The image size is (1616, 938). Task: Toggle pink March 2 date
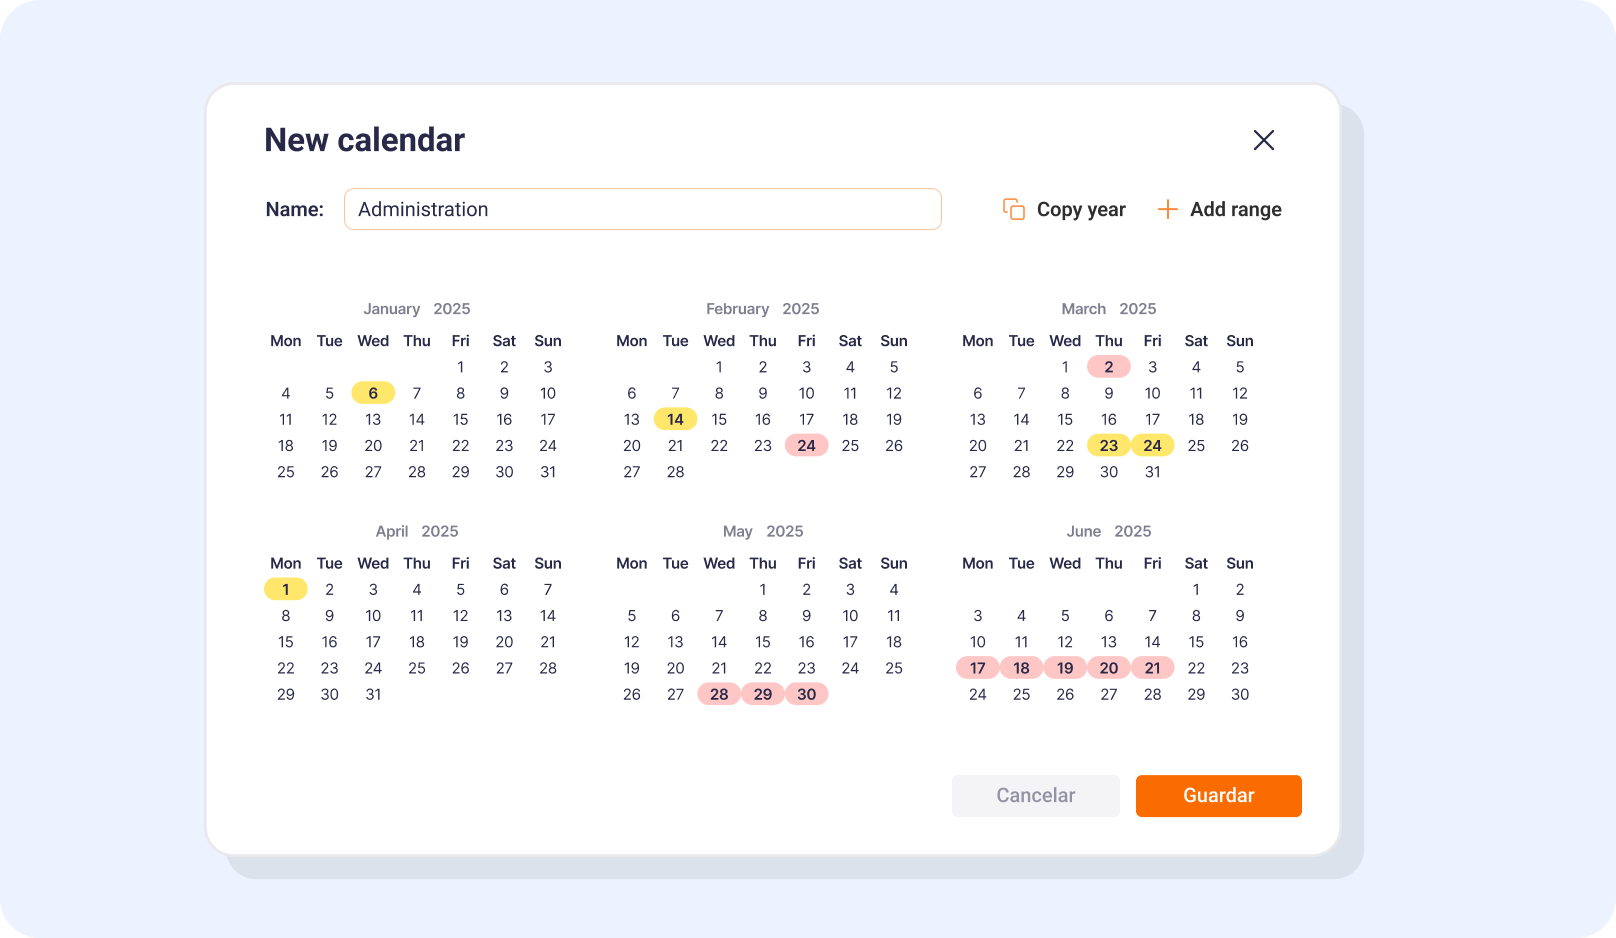point(1108,367)
